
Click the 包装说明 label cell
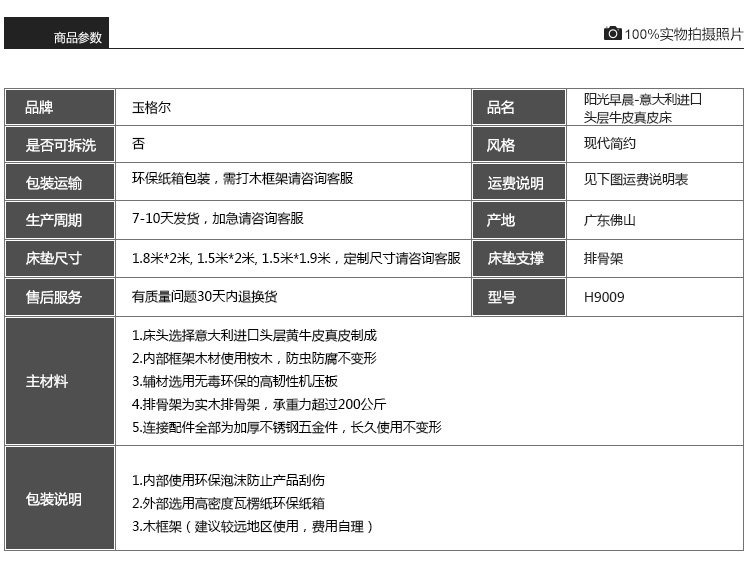pyautogui.click(x=60, y=498)
